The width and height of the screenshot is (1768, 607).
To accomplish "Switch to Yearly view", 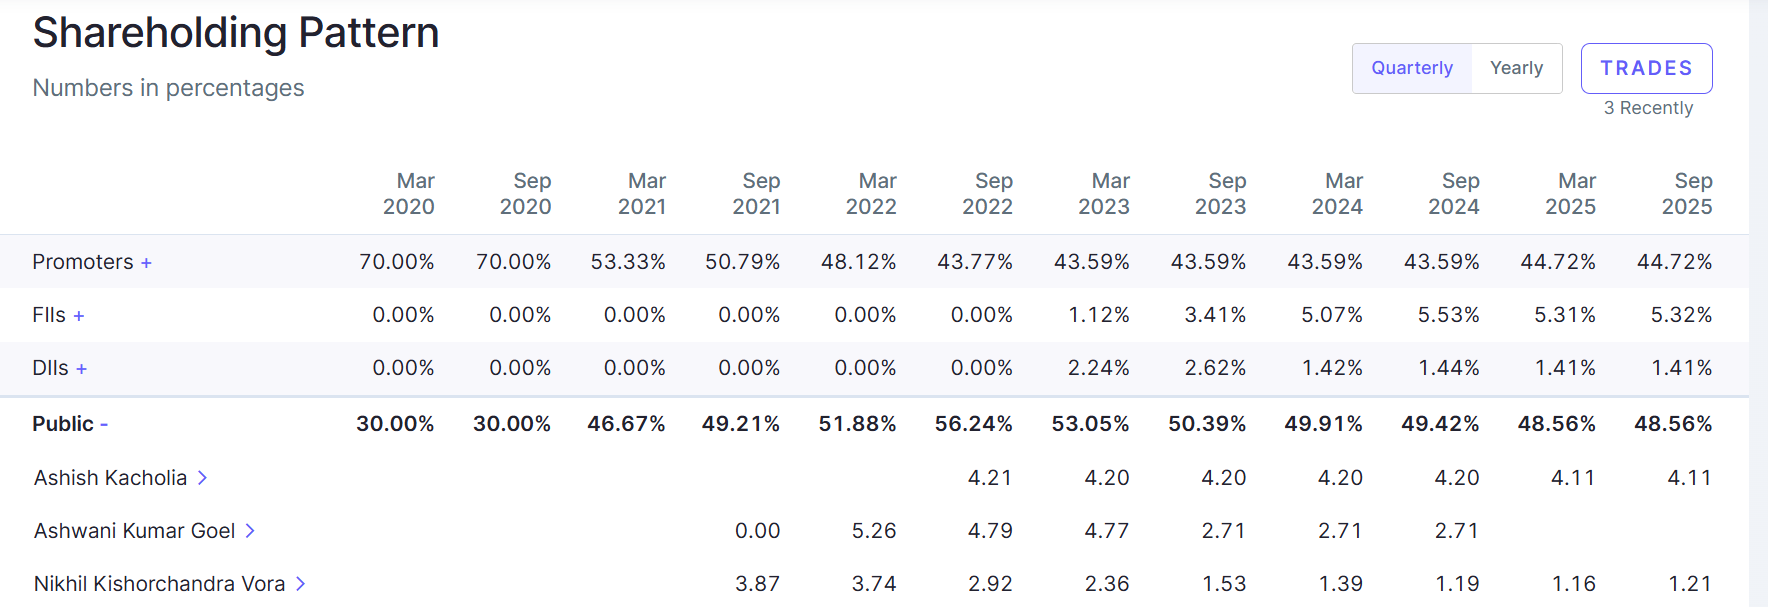I will coord(1516,68).
